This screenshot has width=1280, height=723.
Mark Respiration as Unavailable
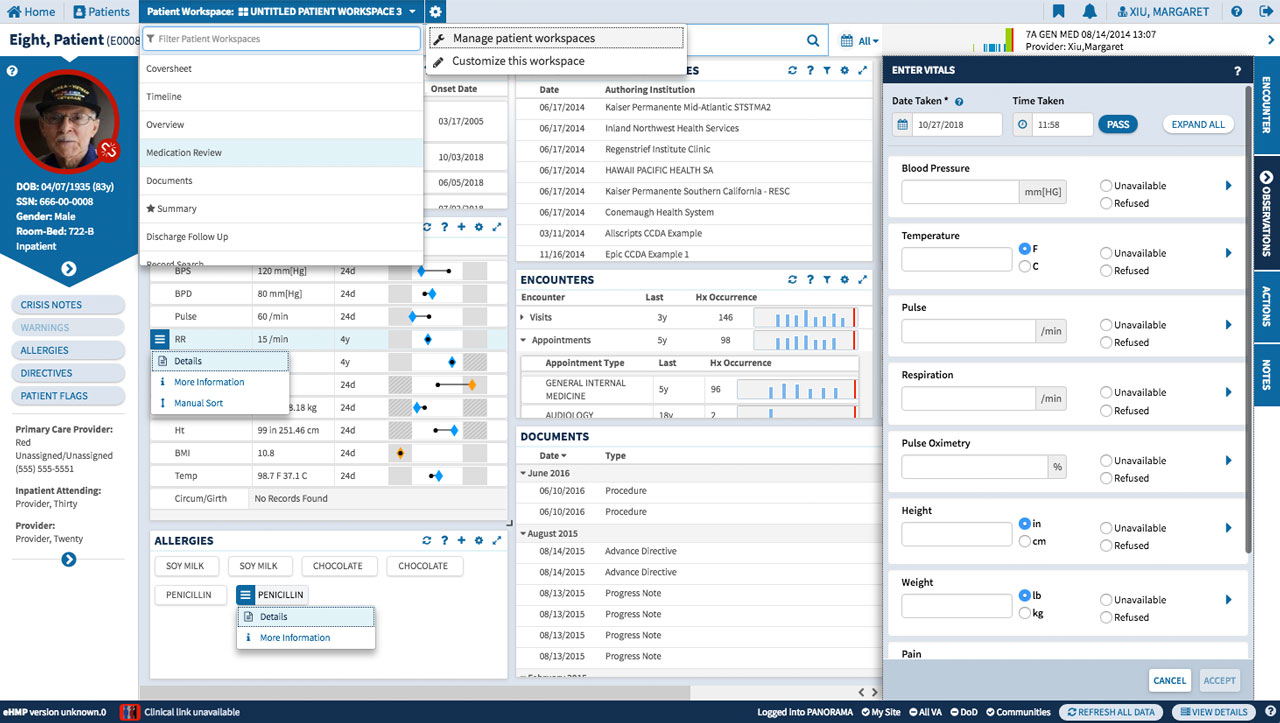click(x=1107, y=393)
